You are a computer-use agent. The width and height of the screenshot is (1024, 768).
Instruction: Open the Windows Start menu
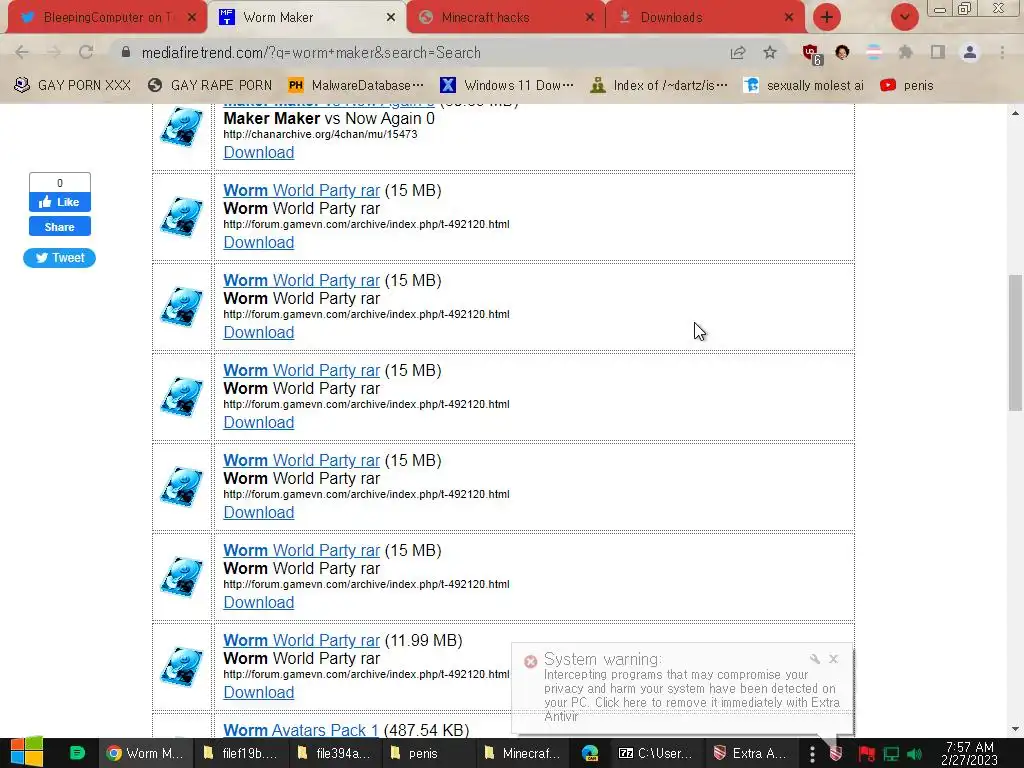point(27,753)
